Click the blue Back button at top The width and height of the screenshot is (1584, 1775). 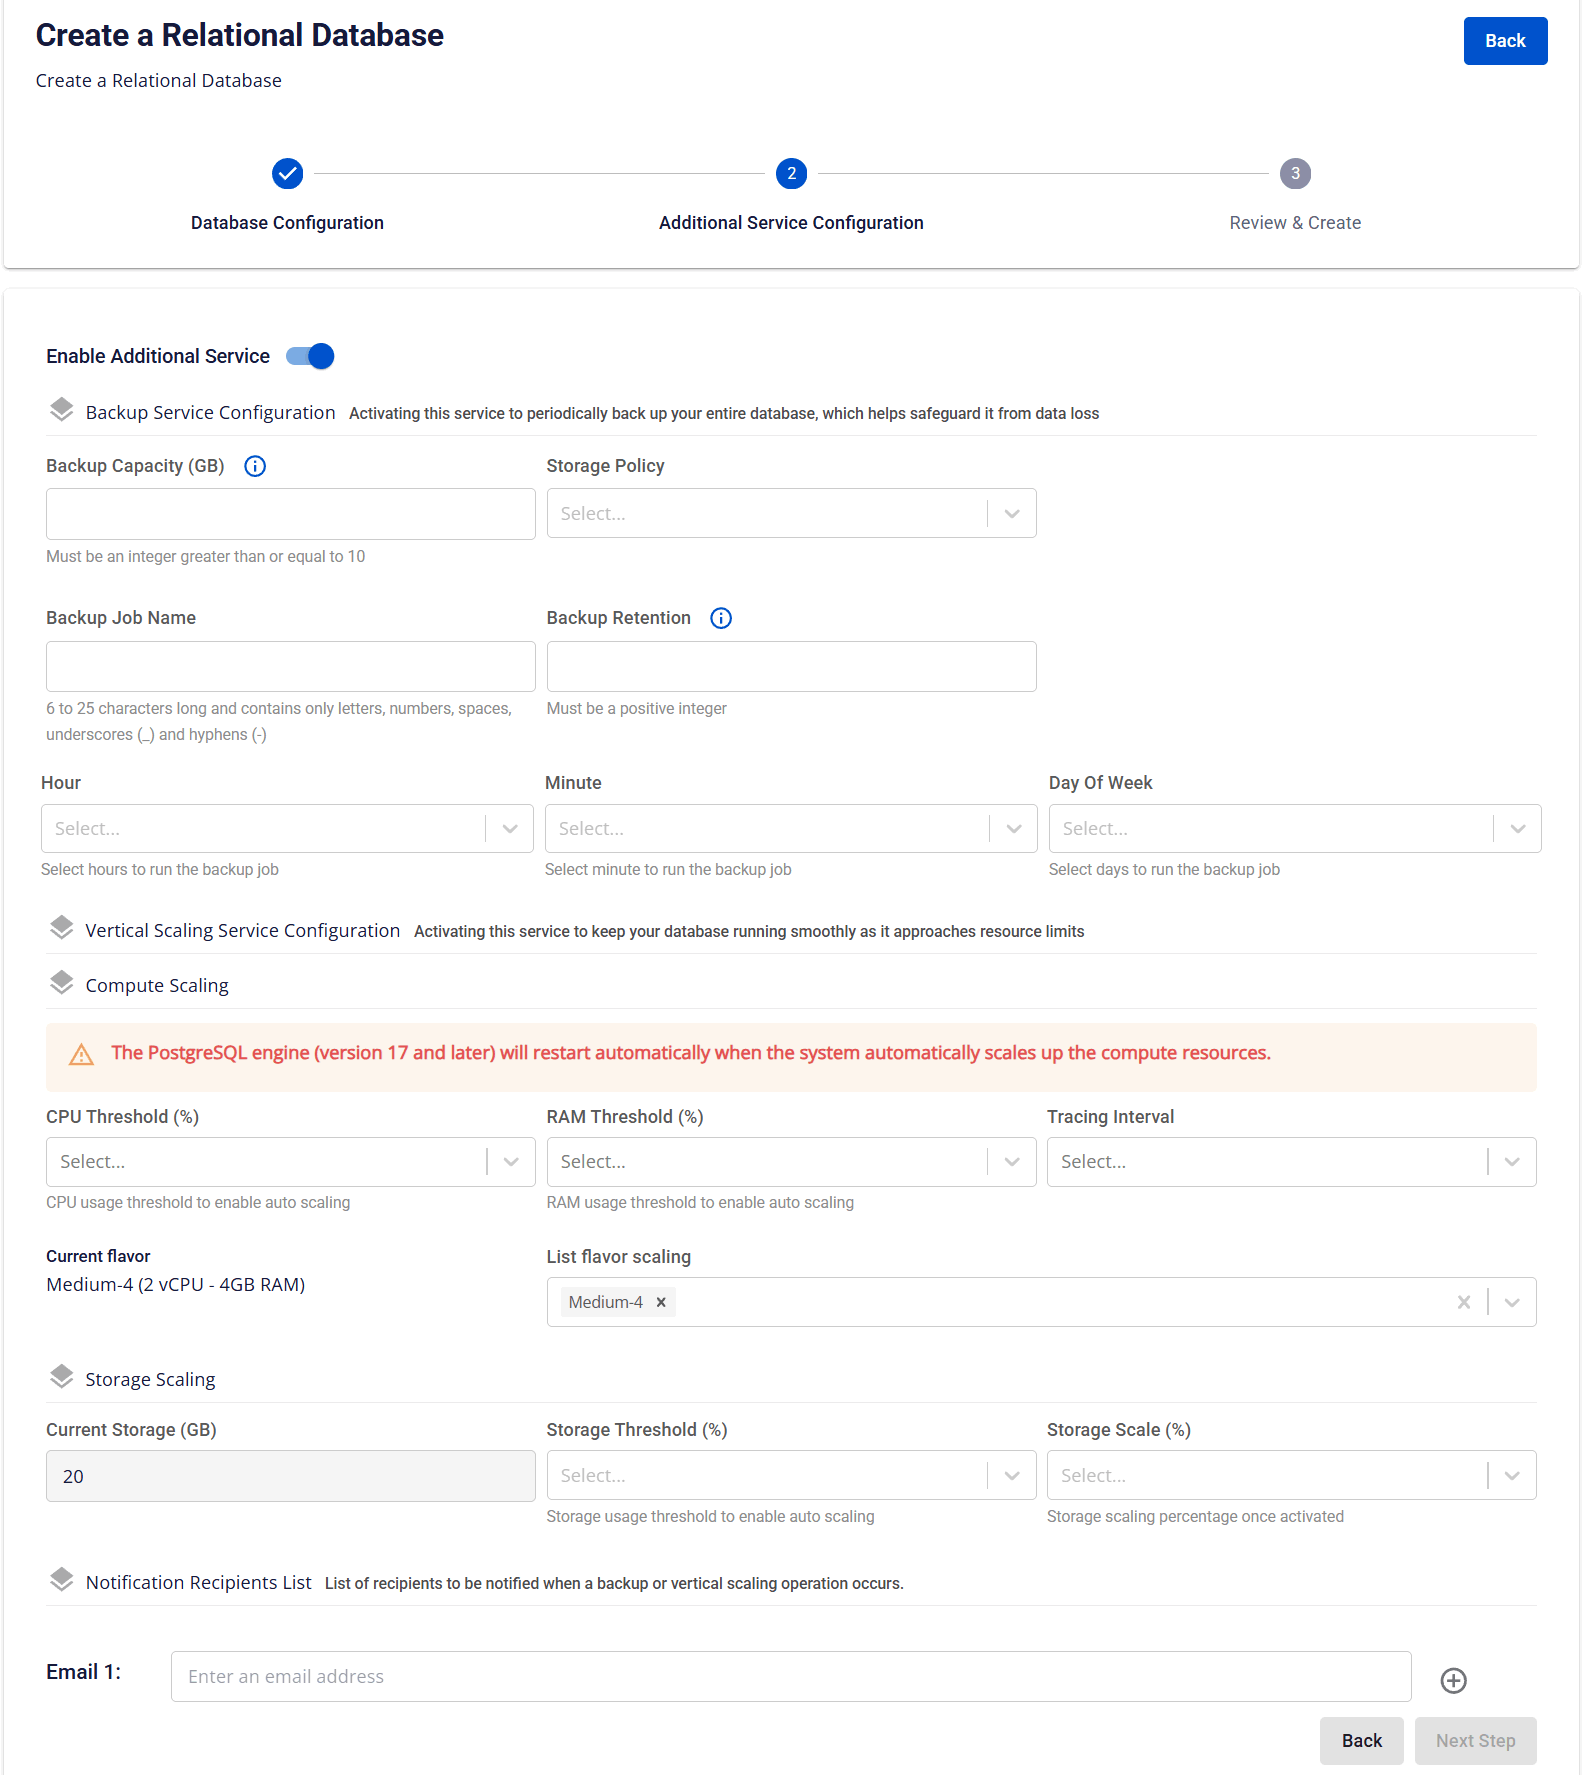coord(1504,41)
